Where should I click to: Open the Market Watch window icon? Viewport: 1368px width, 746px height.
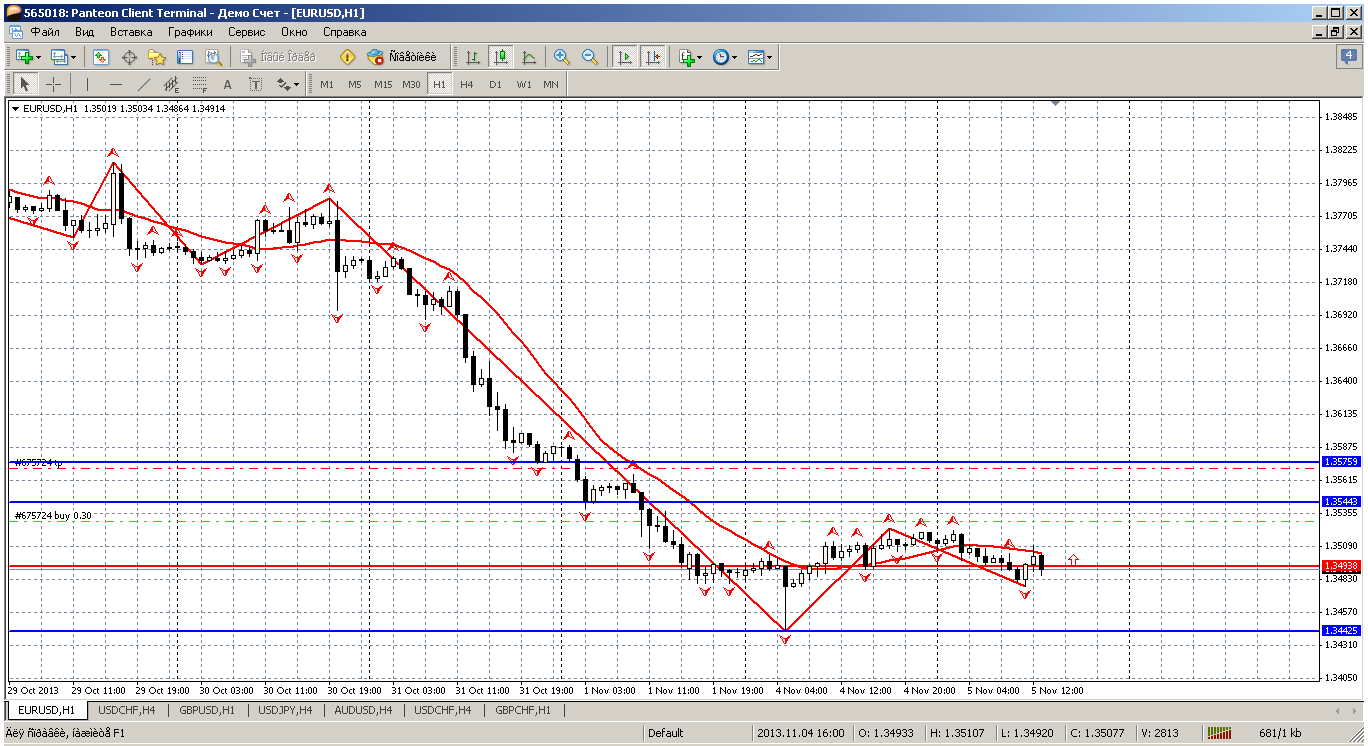tap(101, 58)
